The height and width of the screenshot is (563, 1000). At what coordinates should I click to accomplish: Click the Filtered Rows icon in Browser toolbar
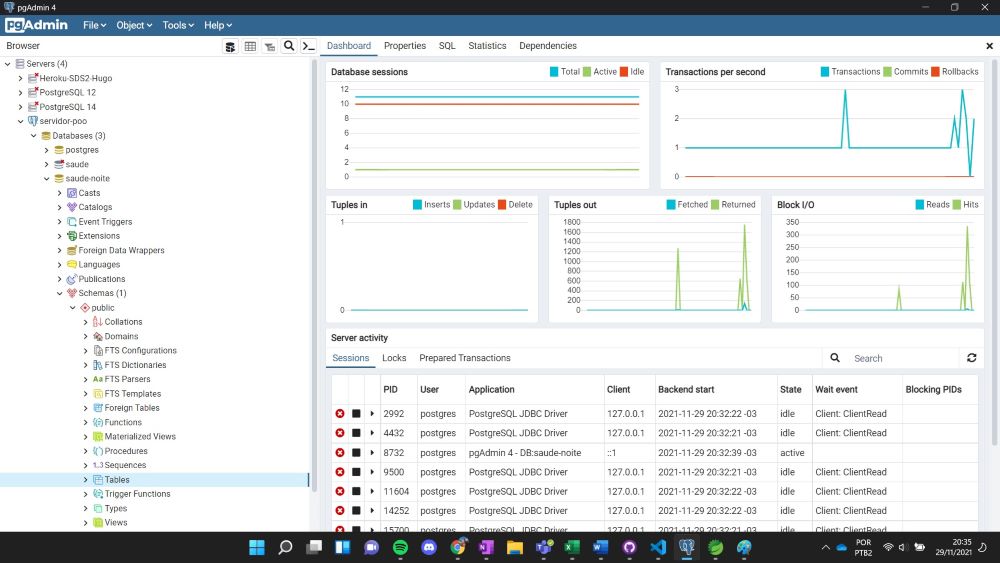[x=270, y=46]
